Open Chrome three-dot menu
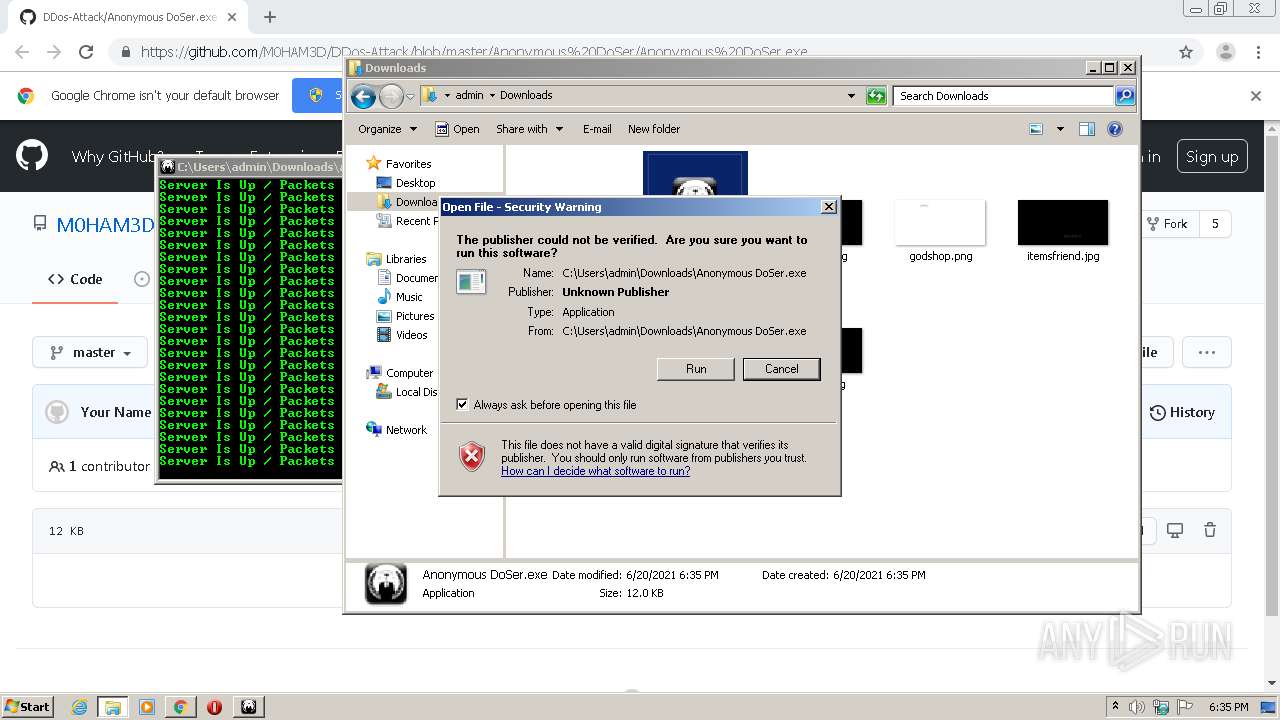Viewport: 1280px width, 720px height. point(1258,52)
